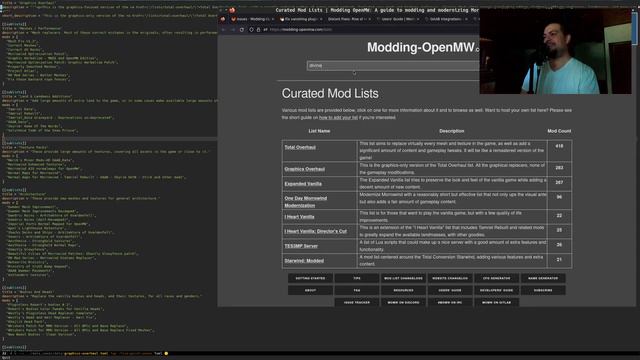The image size is (640, 360).
Task: Open One Day Morrowind Modernization list
Action: click(305, 202)
